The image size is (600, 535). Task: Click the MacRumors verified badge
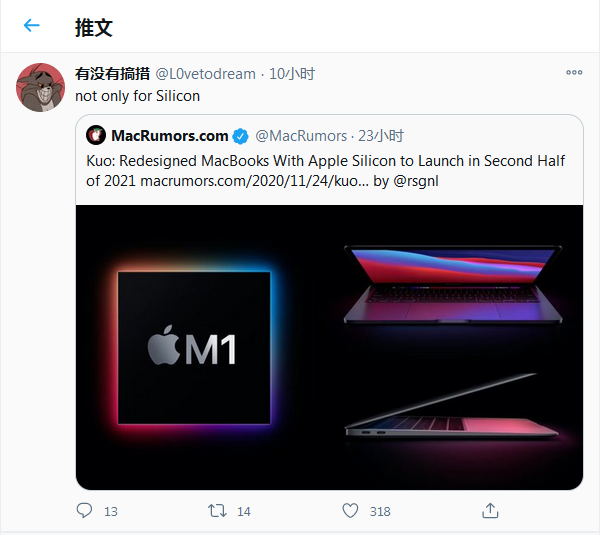[241, 136]
